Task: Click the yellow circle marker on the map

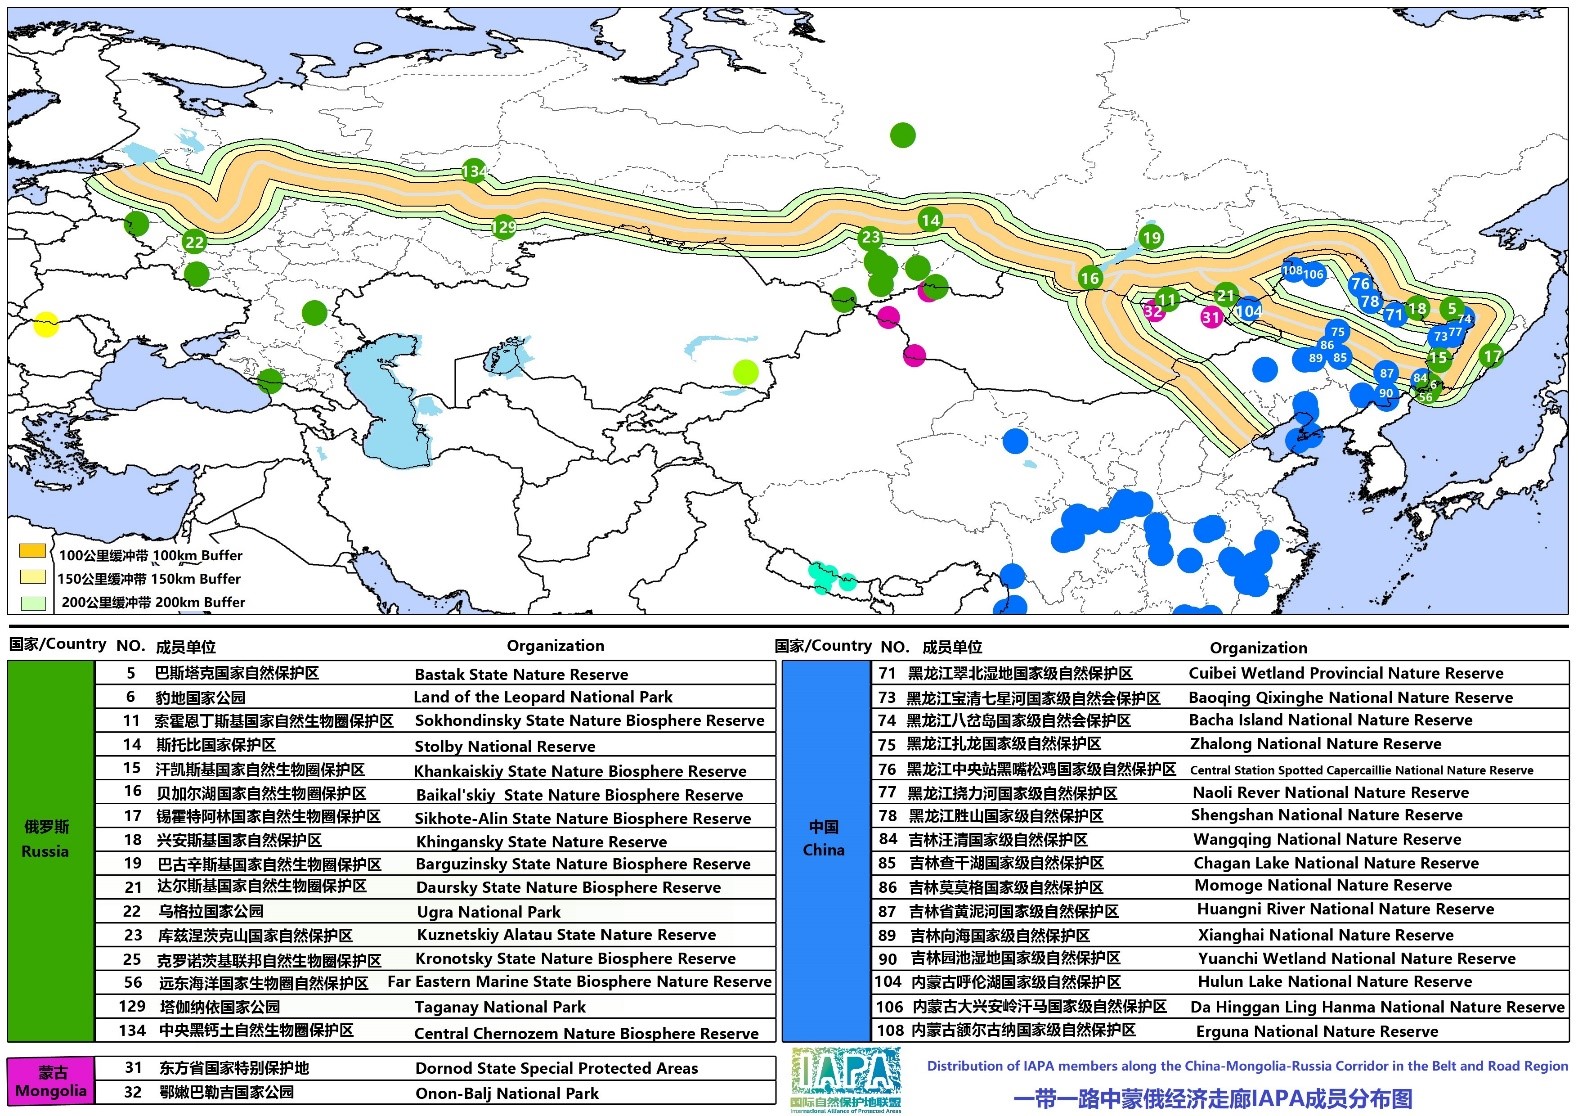Action: click(x=46, y=324)
